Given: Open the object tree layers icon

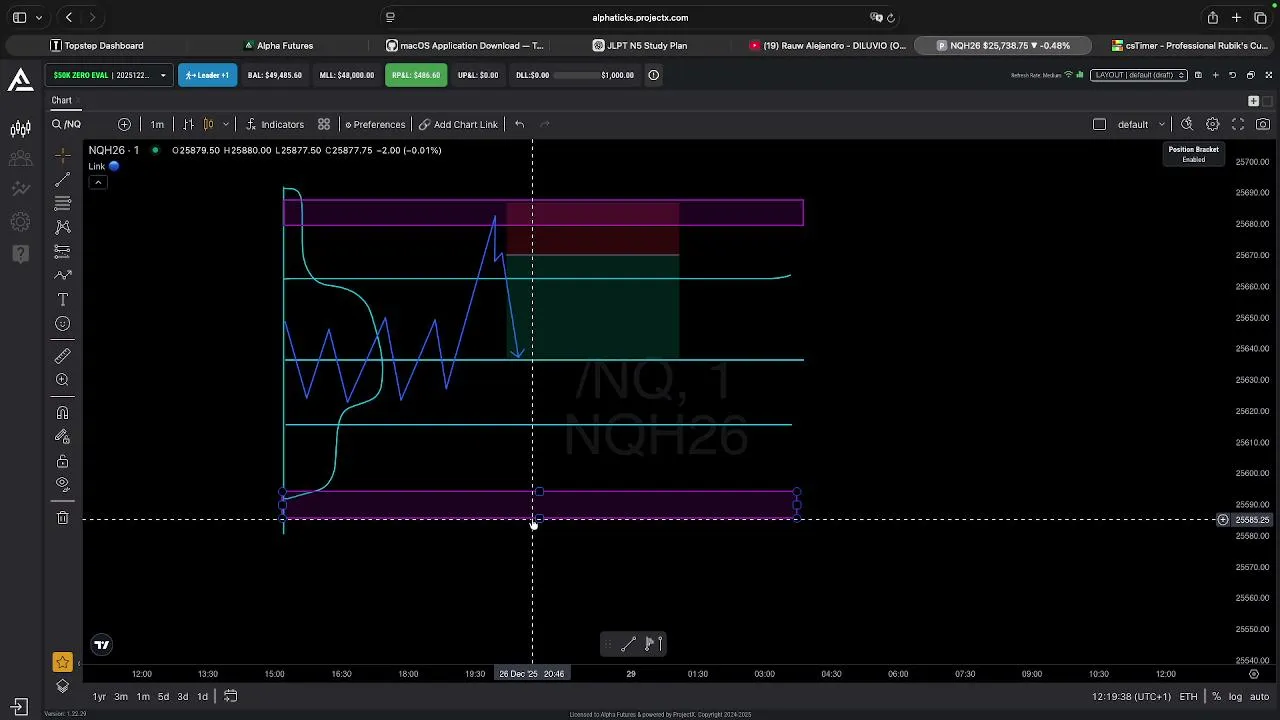Looking at the screenshot, I should coord(62,686).
